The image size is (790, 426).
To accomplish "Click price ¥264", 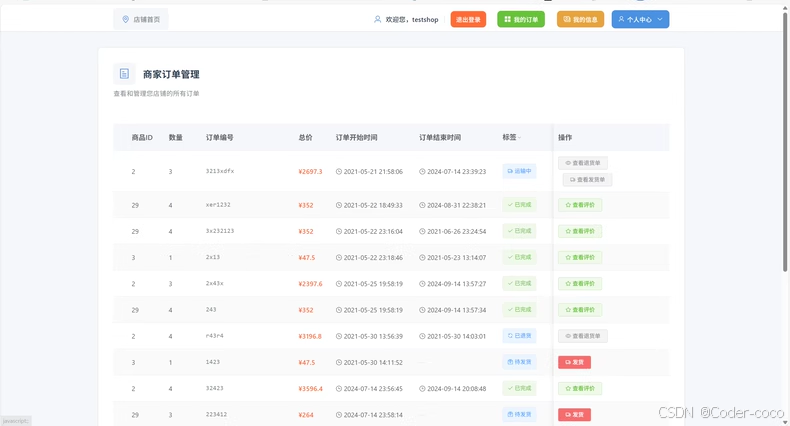I will point(306,414).
